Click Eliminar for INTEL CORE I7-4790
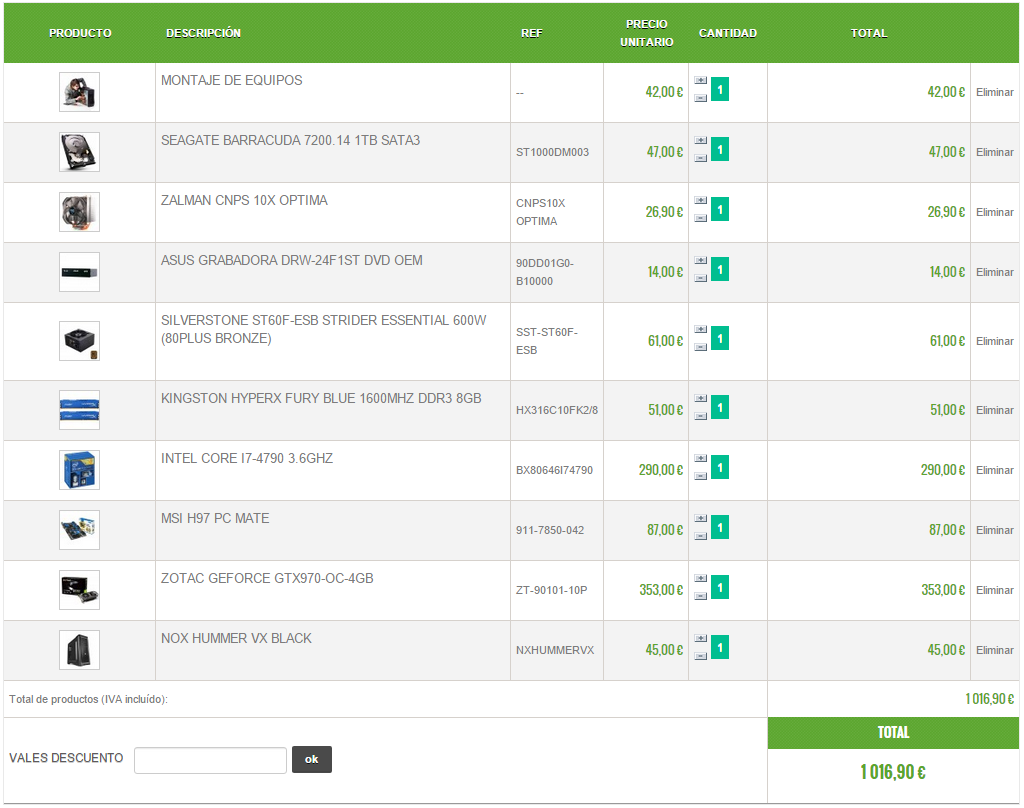 [995, 470]
